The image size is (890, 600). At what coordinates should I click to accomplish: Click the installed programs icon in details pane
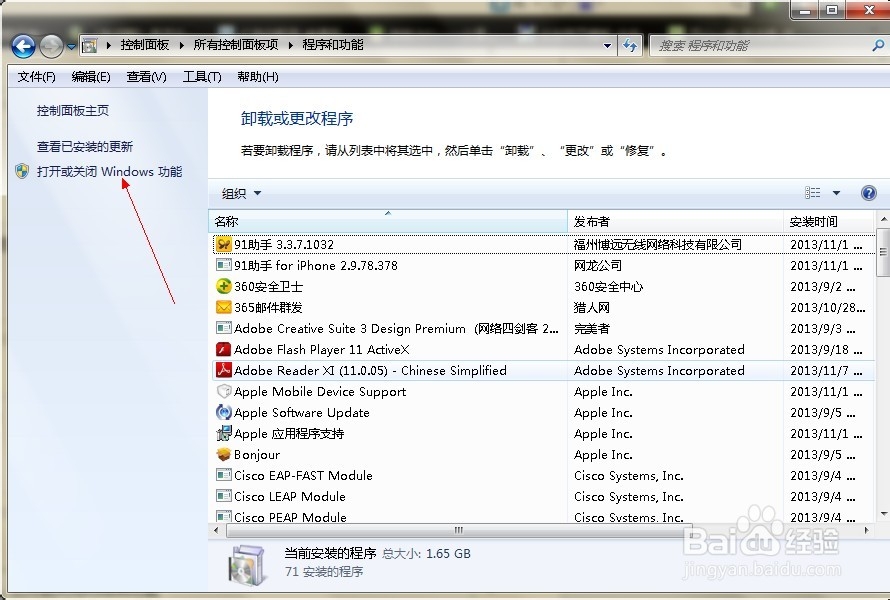pos(247,564)
